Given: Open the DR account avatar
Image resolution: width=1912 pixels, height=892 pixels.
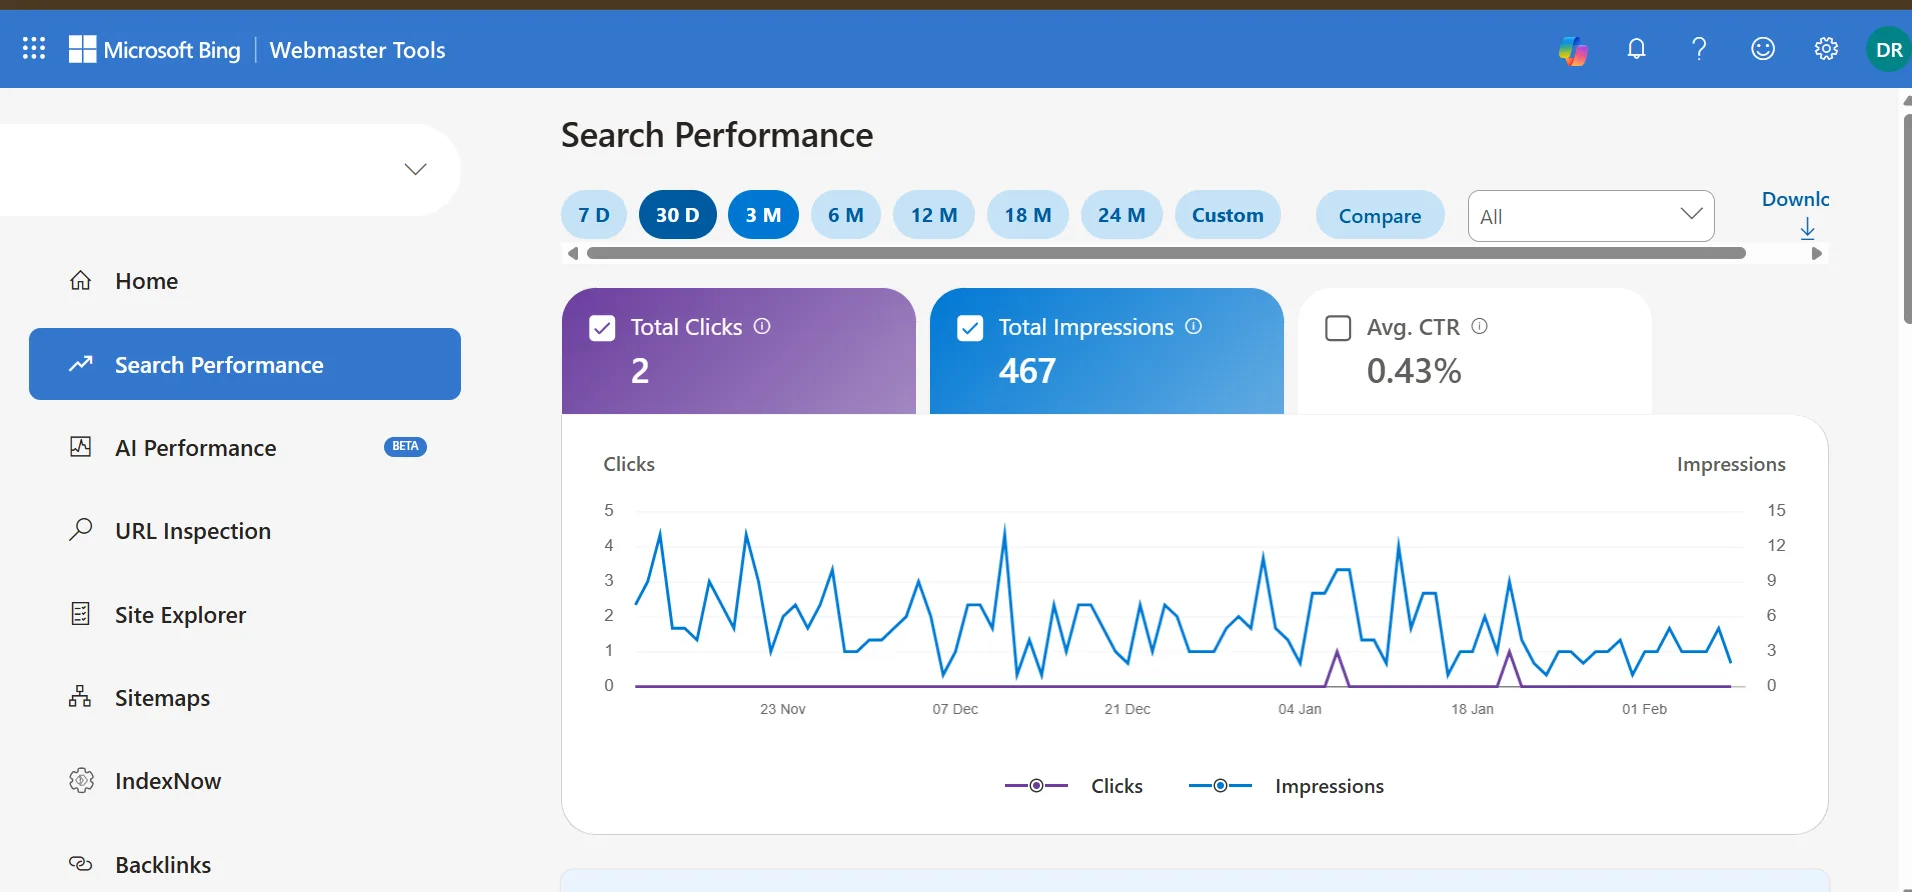Looking at the screenshot, I should point(1889,49).
